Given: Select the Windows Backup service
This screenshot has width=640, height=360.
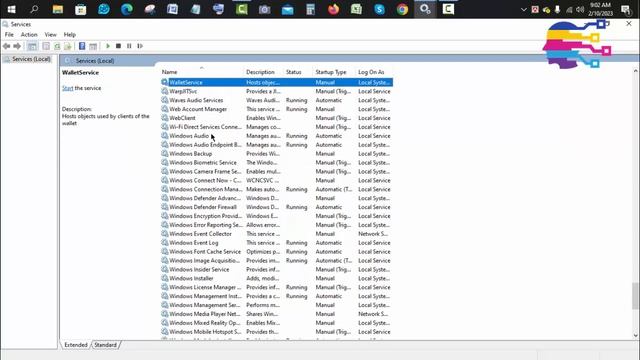Looking at the screenshot, I should (x=277, y=154).
